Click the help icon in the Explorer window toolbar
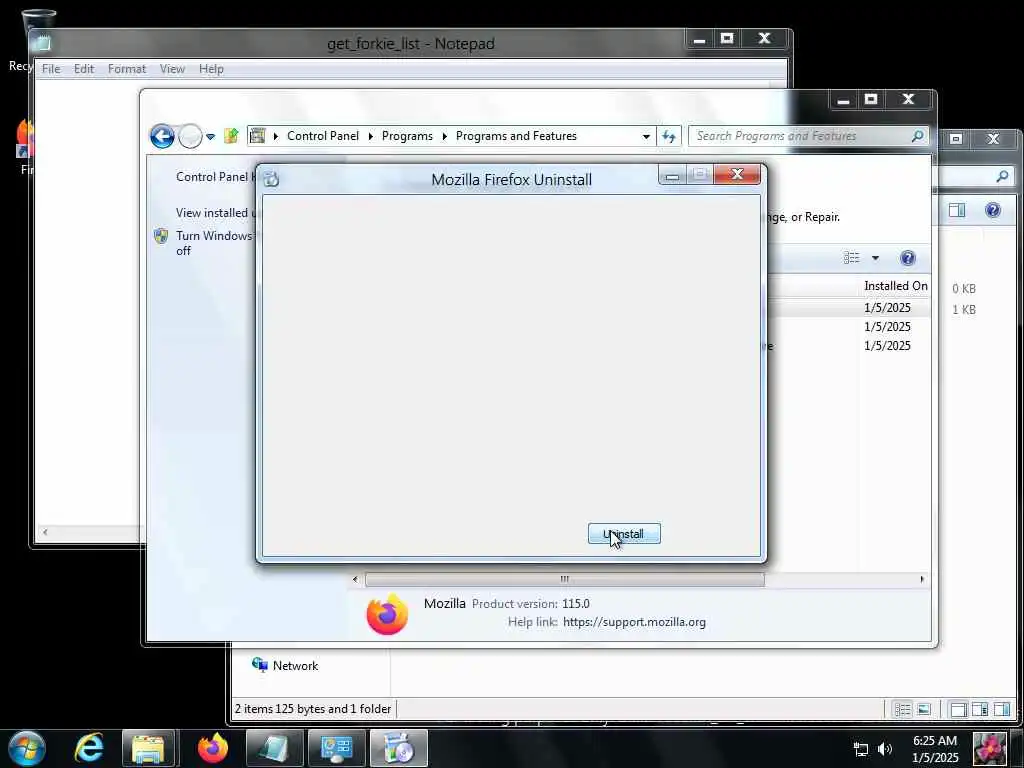Screen dimensions: 1024x768 993,210
